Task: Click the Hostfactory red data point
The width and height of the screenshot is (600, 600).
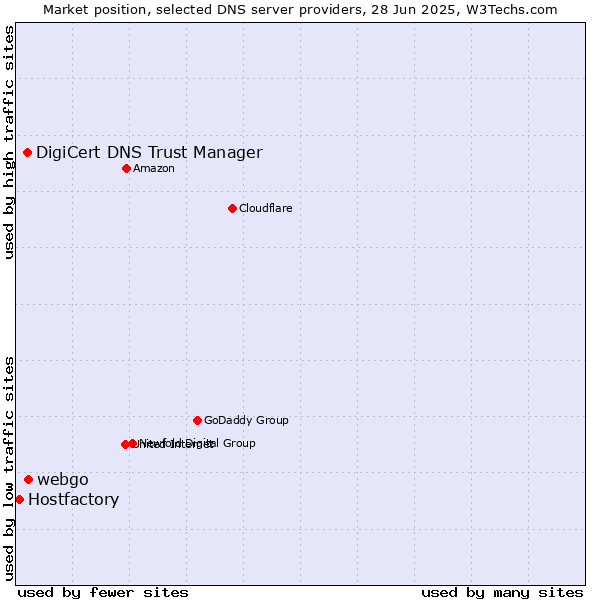Action: click(20, 499)
